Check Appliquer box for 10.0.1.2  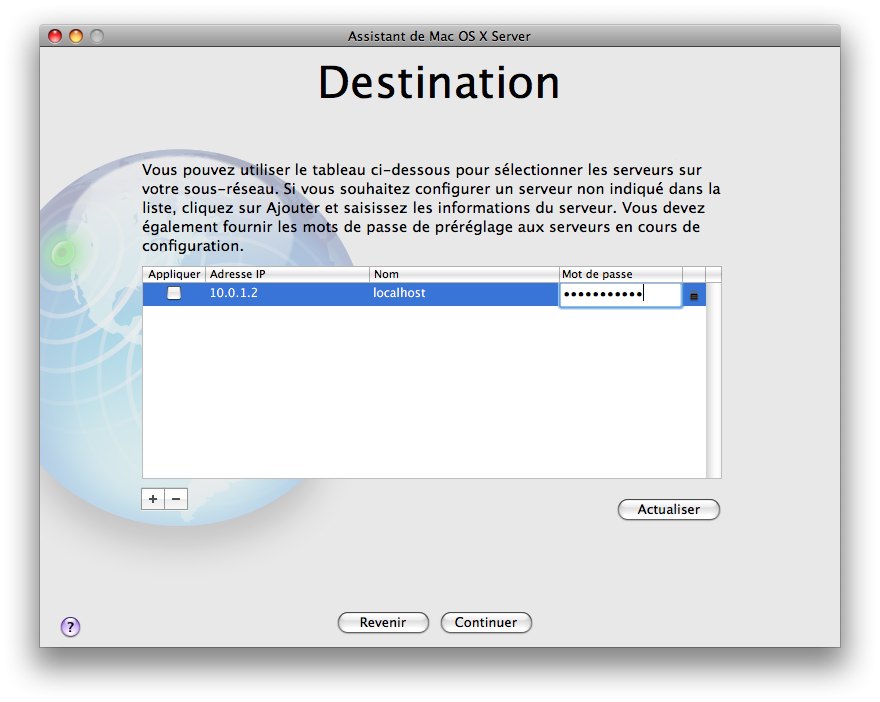point(174,293)
